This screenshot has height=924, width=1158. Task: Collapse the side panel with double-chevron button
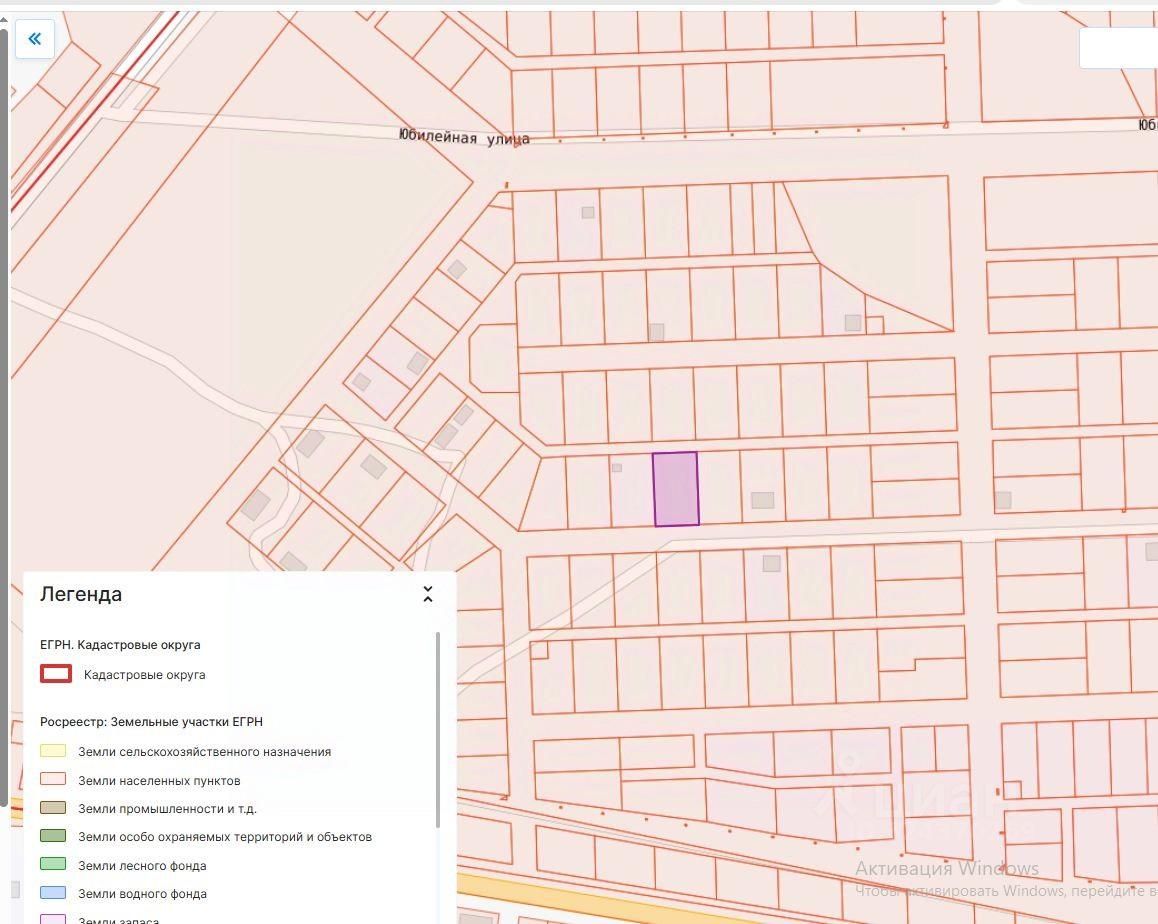[x=35, y=39]
